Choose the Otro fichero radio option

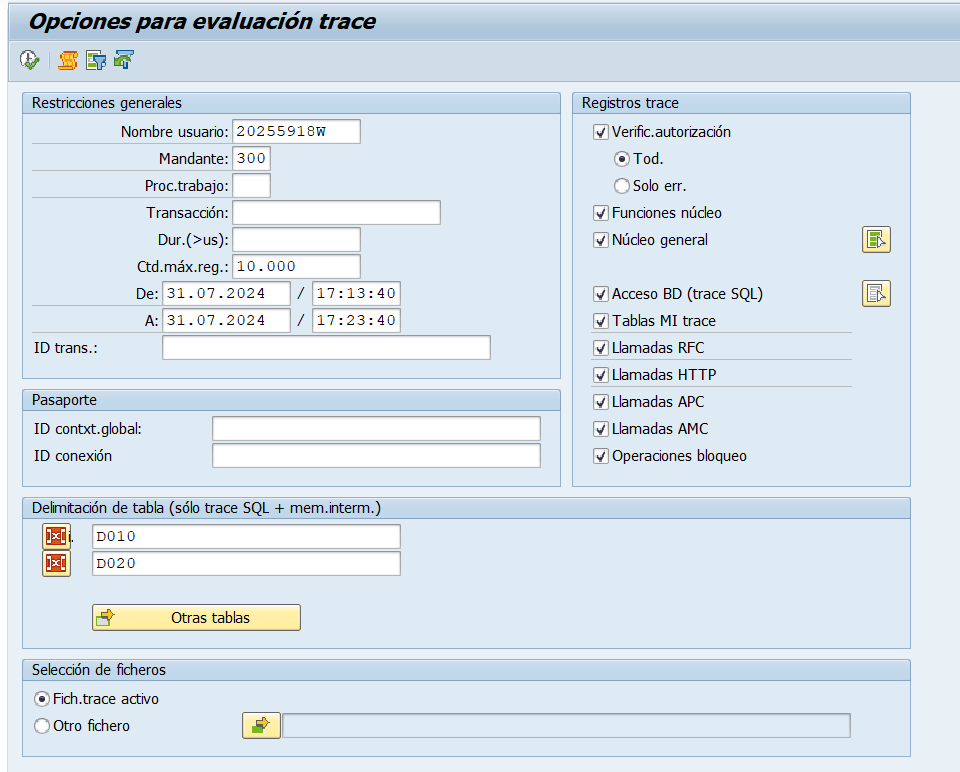[x=42, y=726]
